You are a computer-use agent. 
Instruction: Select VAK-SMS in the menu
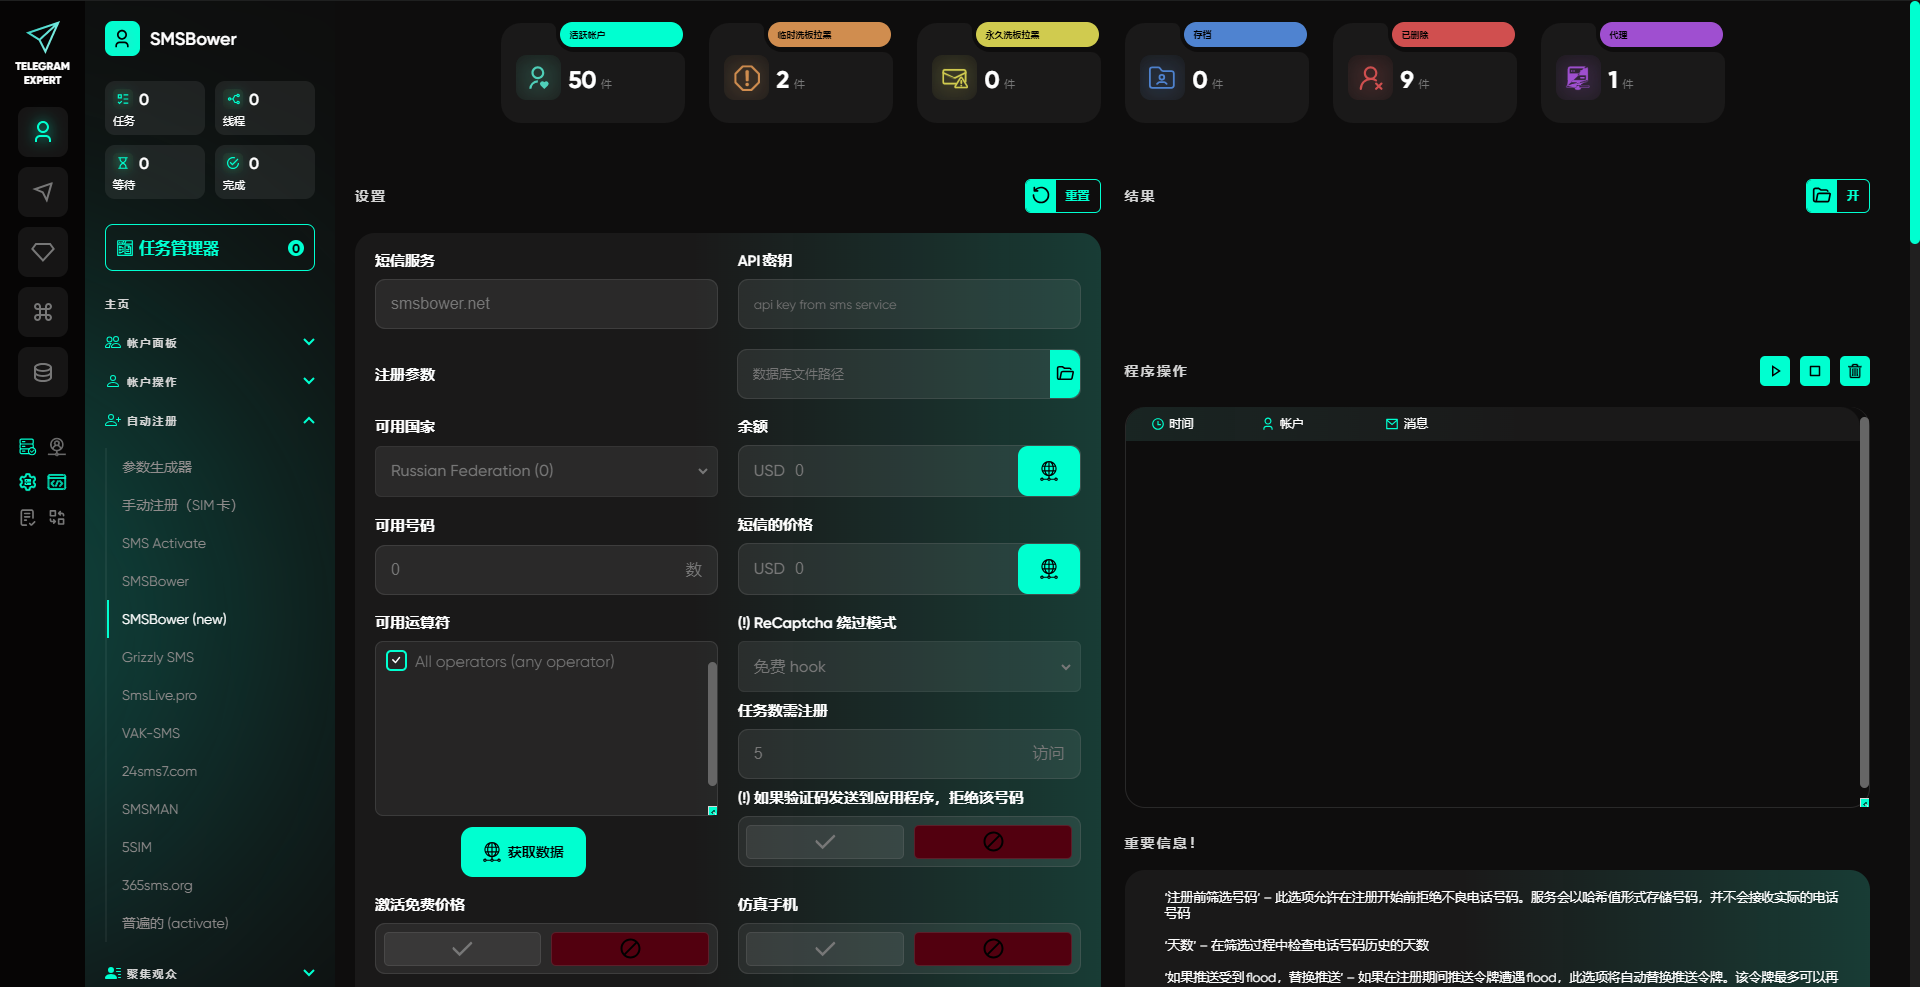(151, 733)
